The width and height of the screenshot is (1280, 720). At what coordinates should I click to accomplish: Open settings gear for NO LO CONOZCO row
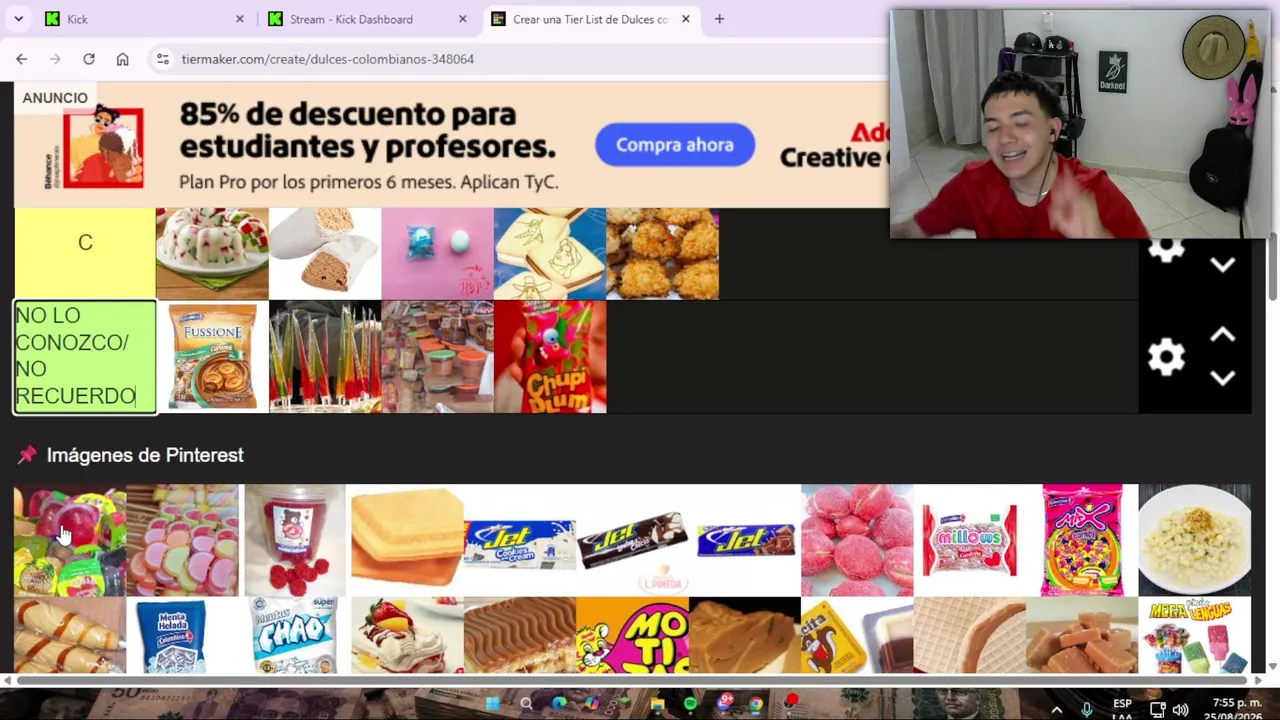[1166, 357]
